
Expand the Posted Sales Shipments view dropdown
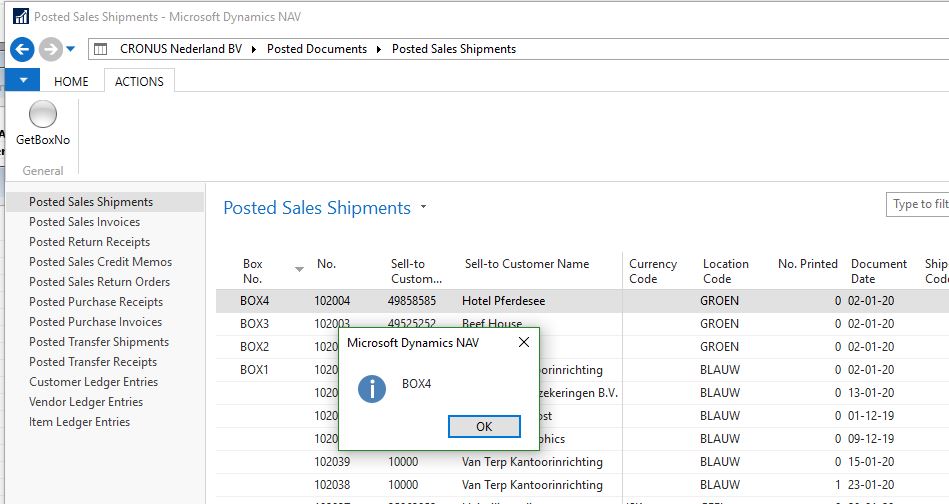point(423,208)
